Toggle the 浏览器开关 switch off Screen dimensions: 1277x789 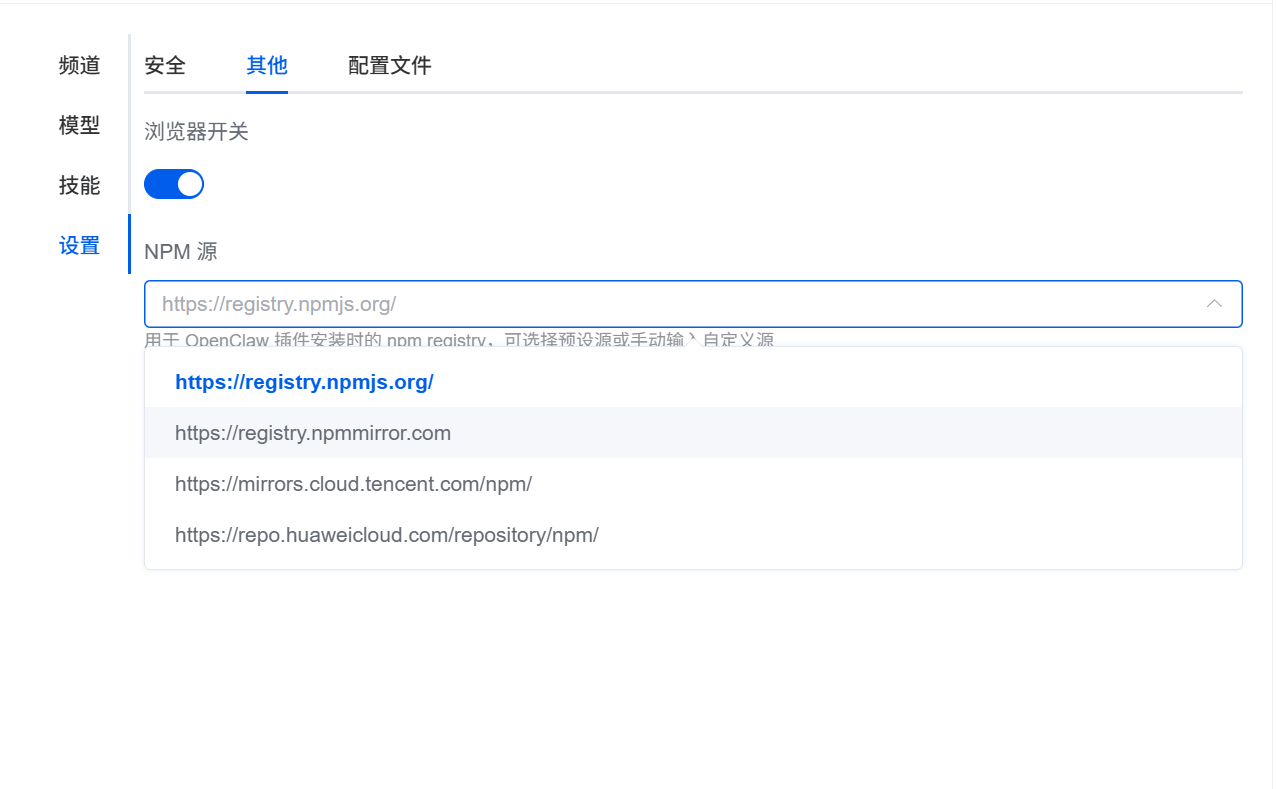[174, 184]
